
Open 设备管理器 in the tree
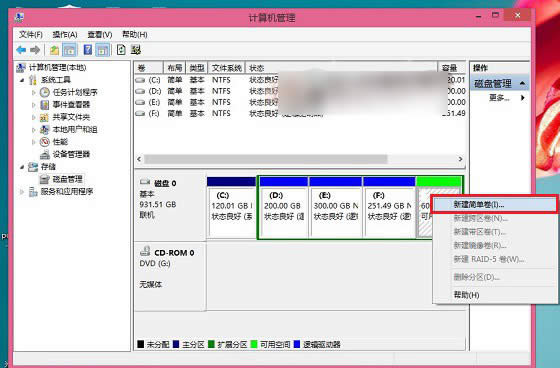71,154
